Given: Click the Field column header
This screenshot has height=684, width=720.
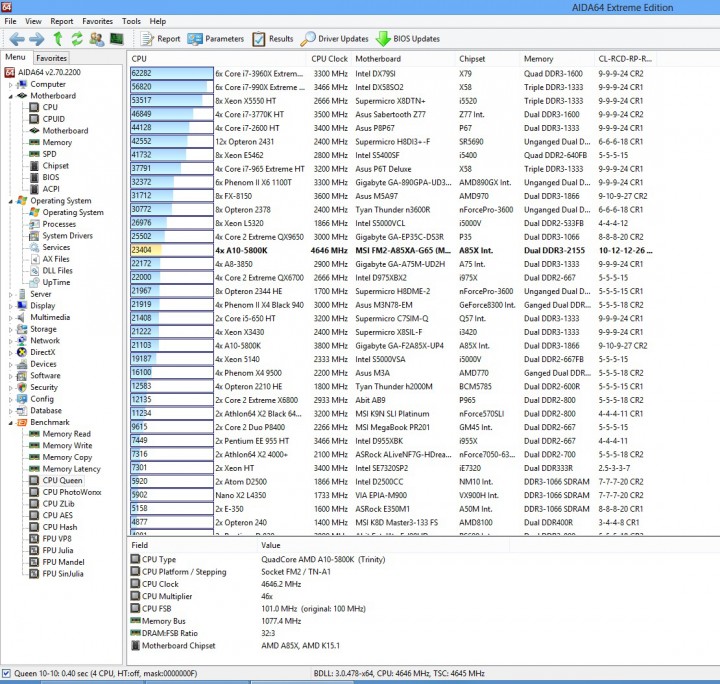Looking at the screenshot, I should [x=192, y=545].
